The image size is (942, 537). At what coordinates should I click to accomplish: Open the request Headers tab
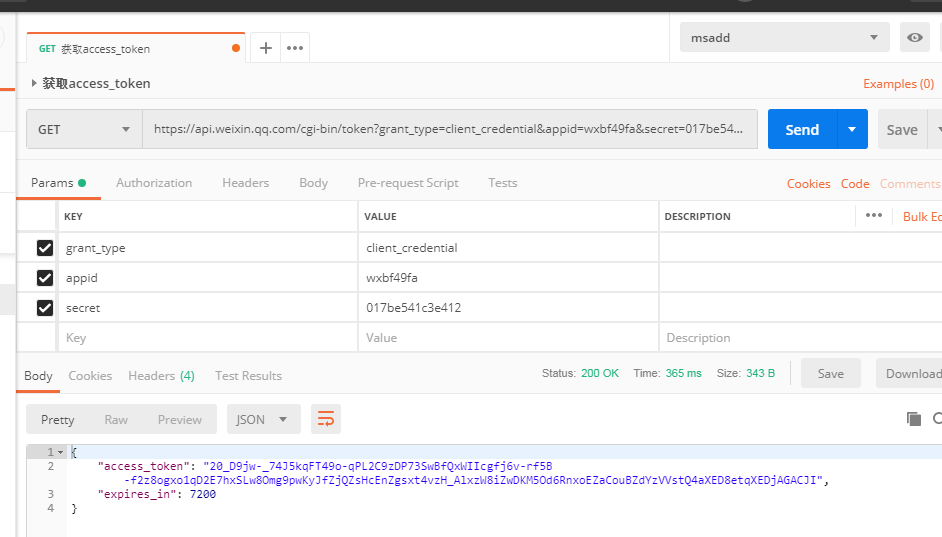(246, 183)
